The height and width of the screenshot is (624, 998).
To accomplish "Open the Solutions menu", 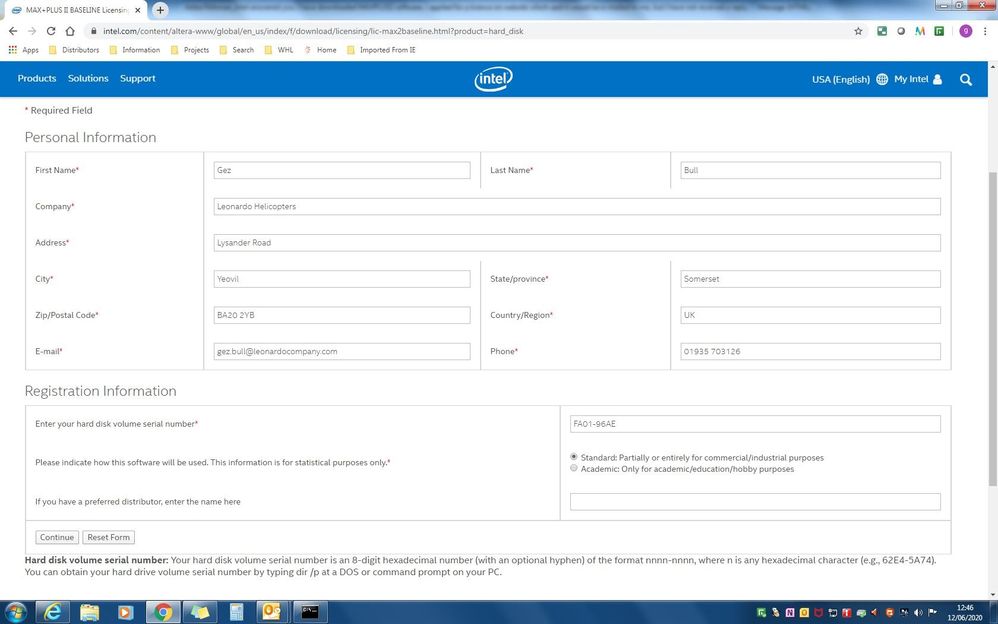I will click(88, 78).
